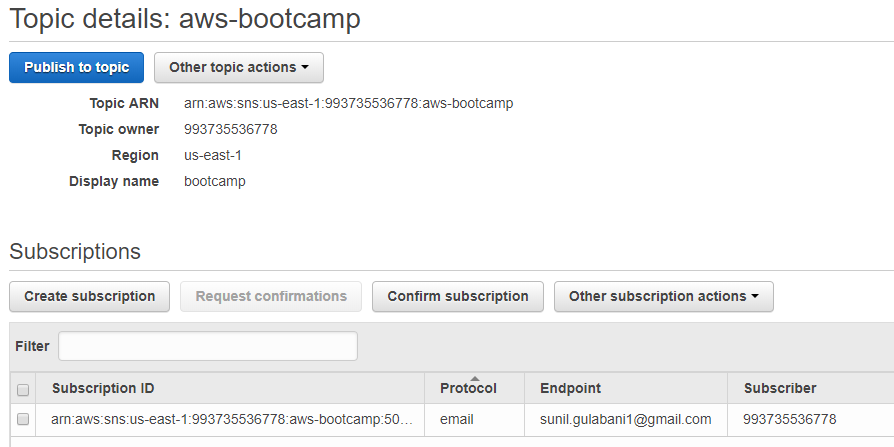Image resolution: width=894 pixels, height=447 pixels.
Task: Sort by the Subscription ID column
Action: click(x=103, y=388)
